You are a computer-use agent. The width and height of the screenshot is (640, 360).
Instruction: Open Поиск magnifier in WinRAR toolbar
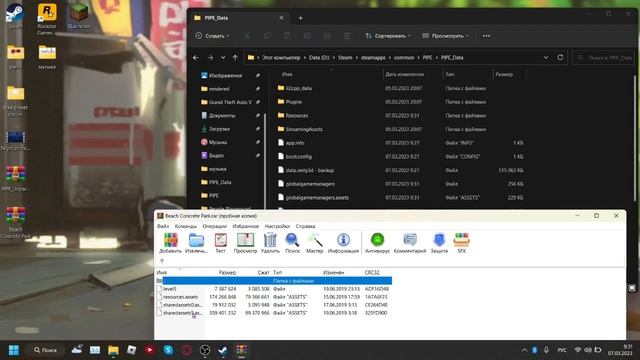[x=292, y=243]
